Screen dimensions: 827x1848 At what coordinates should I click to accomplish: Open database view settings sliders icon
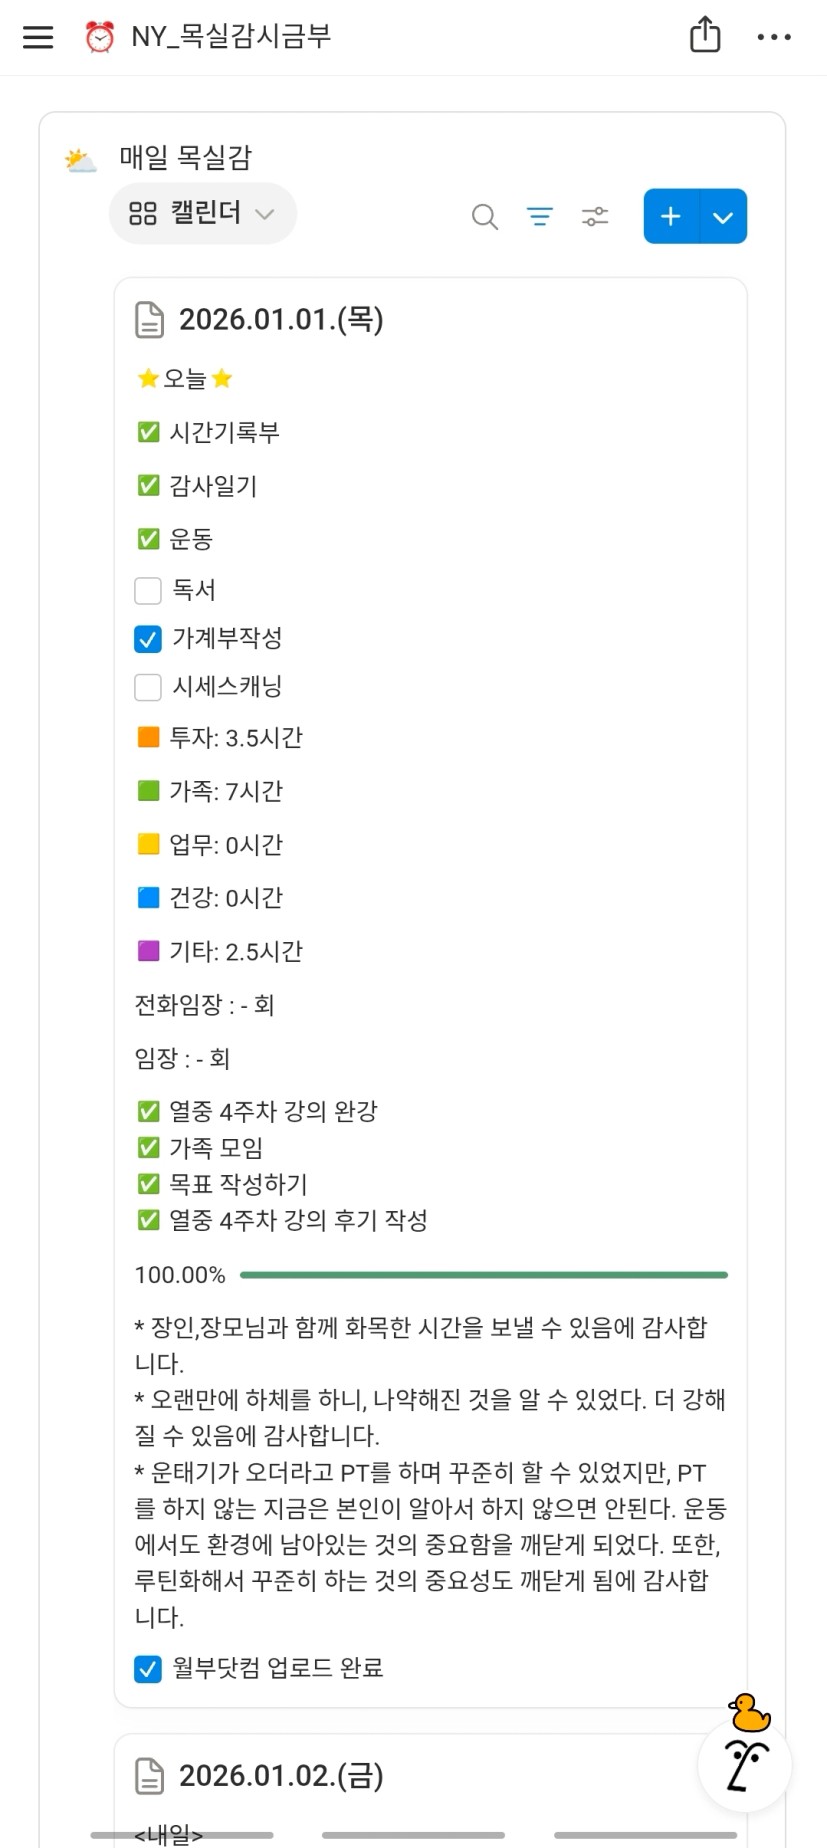point(595,216)
